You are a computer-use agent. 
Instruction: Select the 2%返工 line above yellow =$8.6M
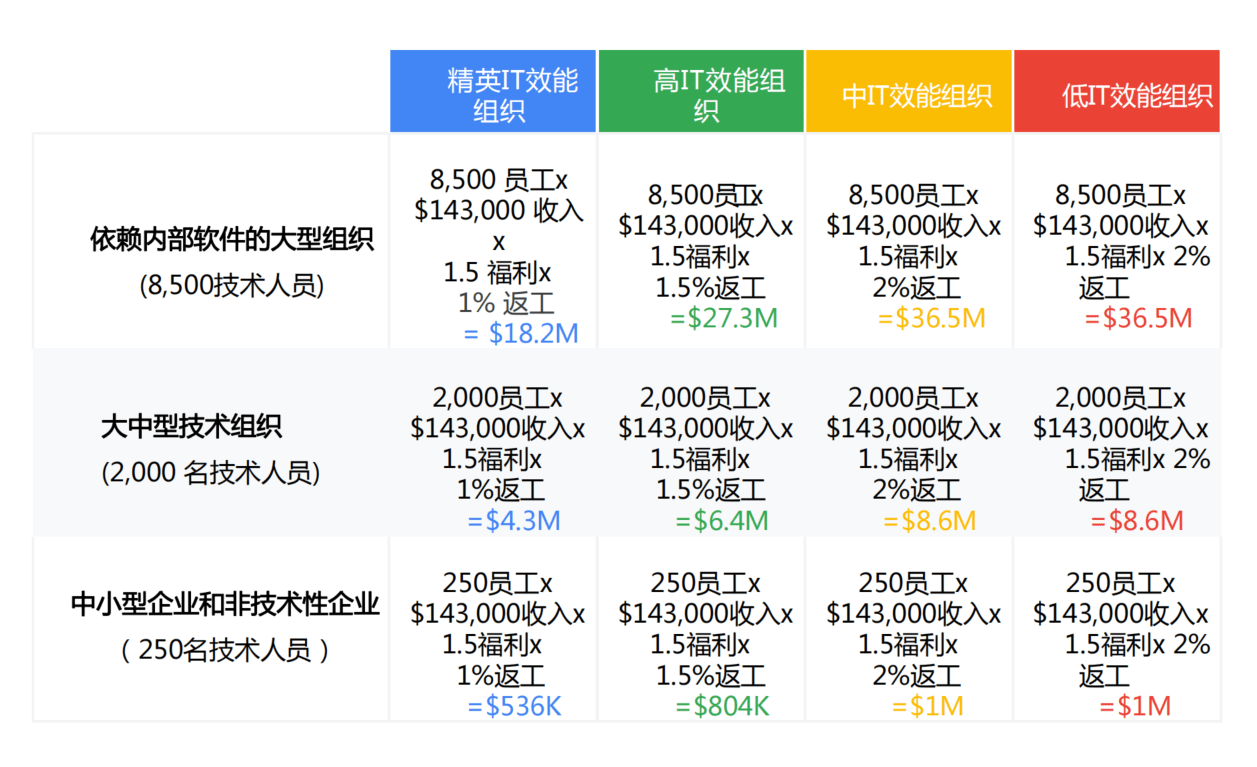coord(917,490)
